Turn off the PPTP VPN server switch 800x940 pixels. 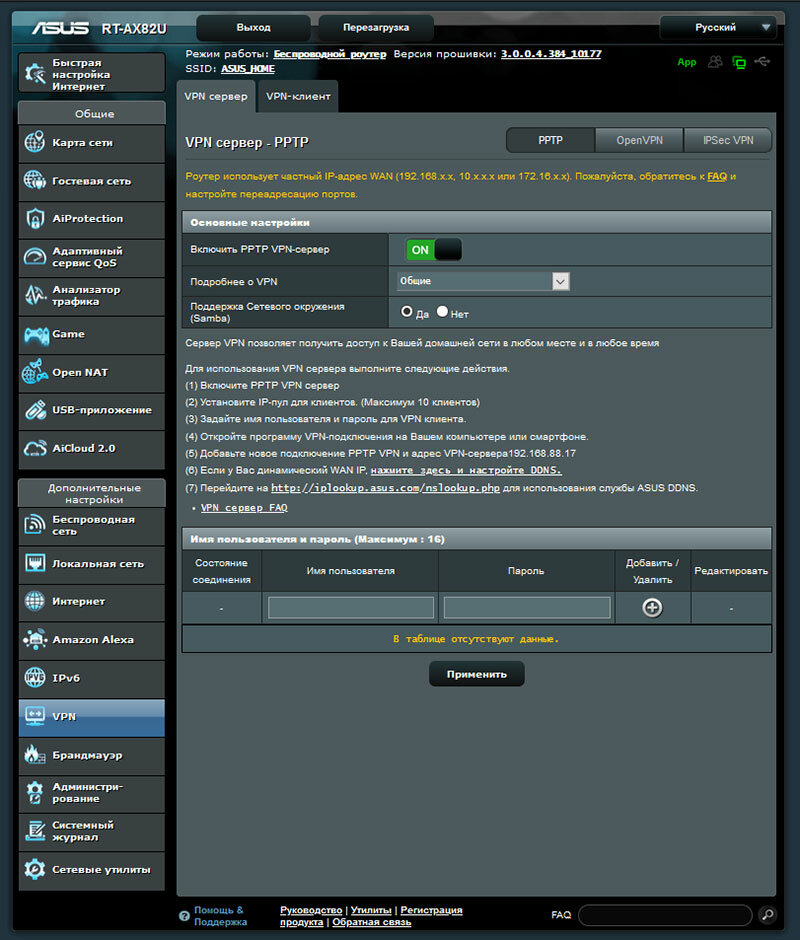(434, 250)
